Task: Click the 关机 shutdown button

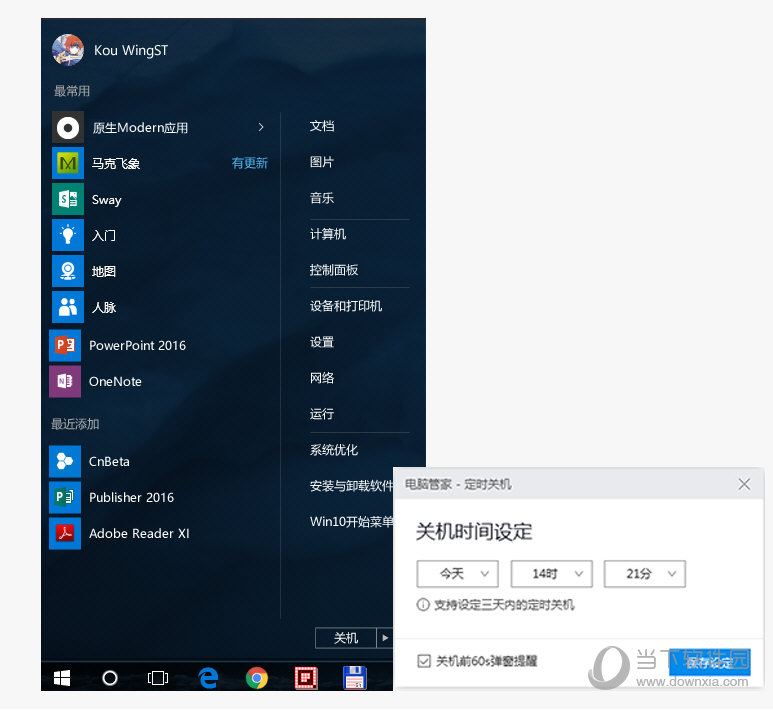Action: [x=346, y=638]
